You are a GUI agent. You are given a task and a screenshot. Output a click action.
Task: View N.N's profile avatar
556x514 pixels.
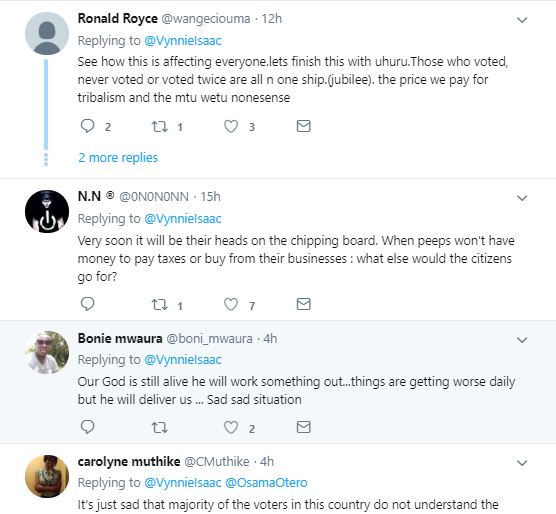pyautogui.click(x=47, y=212)
